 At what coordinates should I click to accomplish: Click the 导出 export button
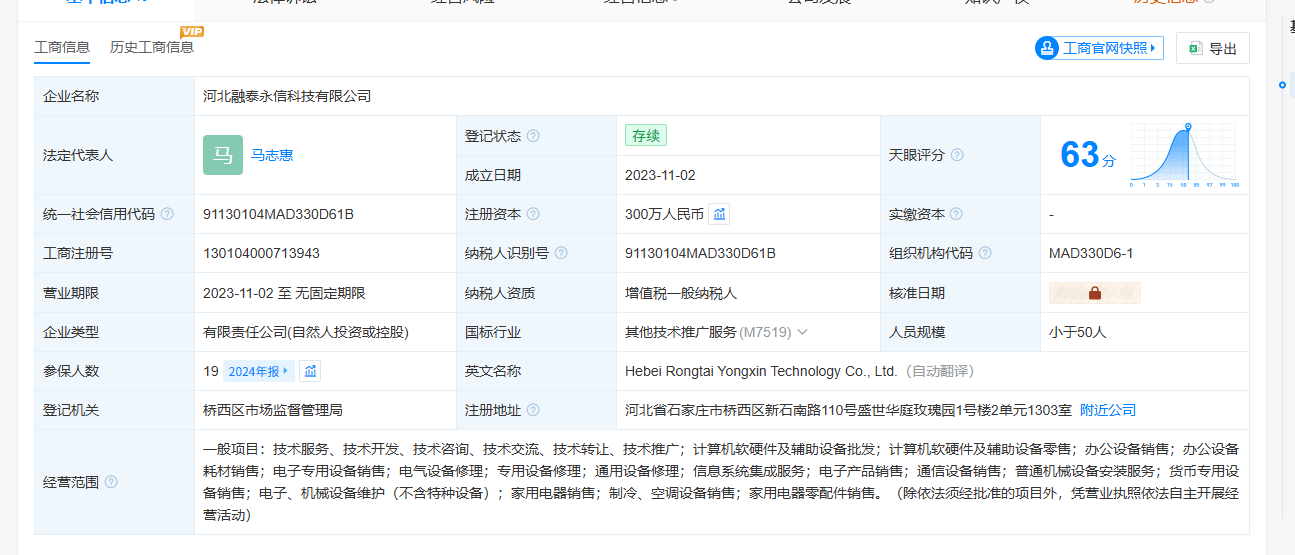[x=1213, y=48]
